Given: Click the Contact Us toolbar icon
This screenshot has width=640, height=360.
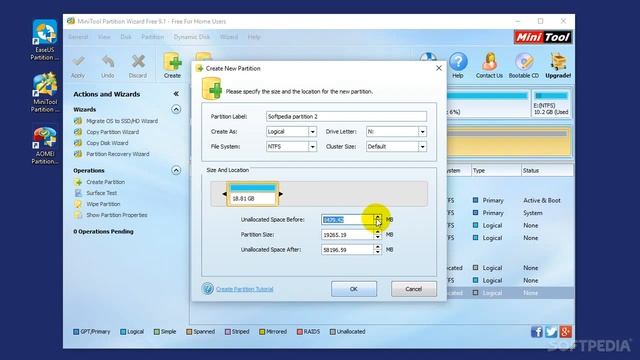Looking at the screenshot, I should point(489,65).
